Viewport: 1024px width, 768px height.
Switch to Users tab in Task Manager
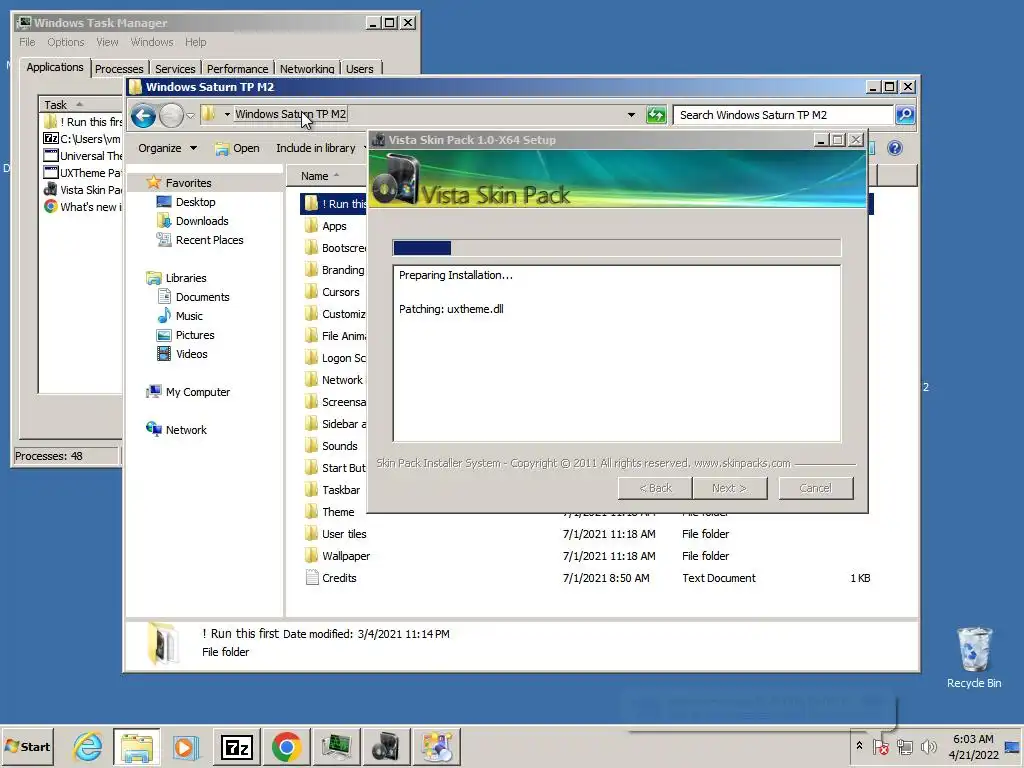point(359,69)
